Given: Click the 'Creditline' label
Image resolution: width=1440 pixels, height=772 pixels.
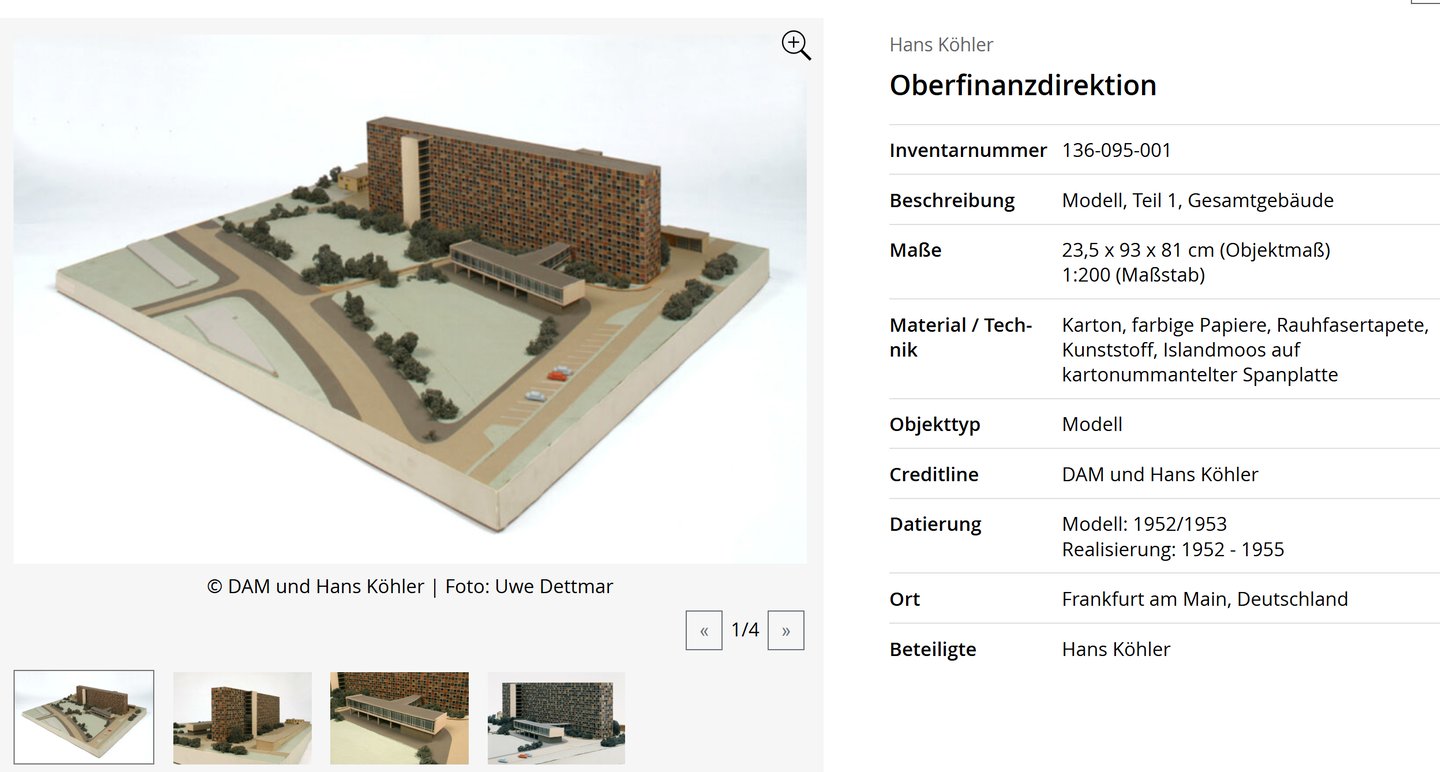Looking at the screenshot, I should (x=934, y=474).
